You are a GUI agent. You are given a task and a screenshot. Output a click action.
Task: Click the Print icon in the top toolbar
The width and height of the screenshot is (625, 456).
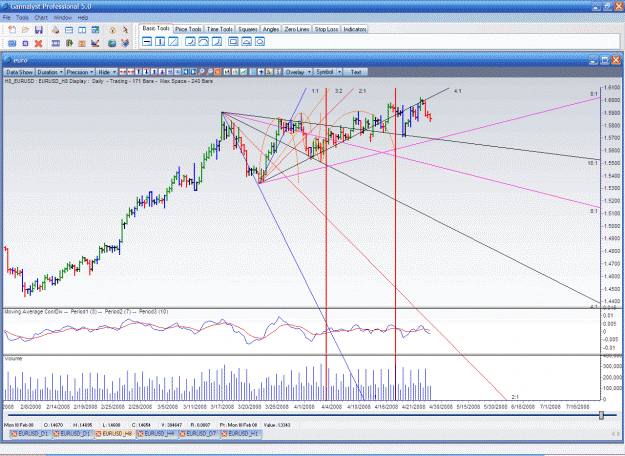tap(55, 30)
